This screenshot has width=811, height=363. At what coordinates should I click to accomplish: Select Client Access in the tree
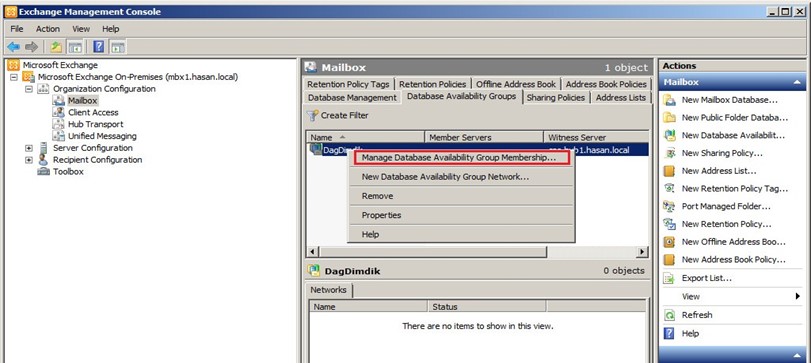tap(93, 113)
